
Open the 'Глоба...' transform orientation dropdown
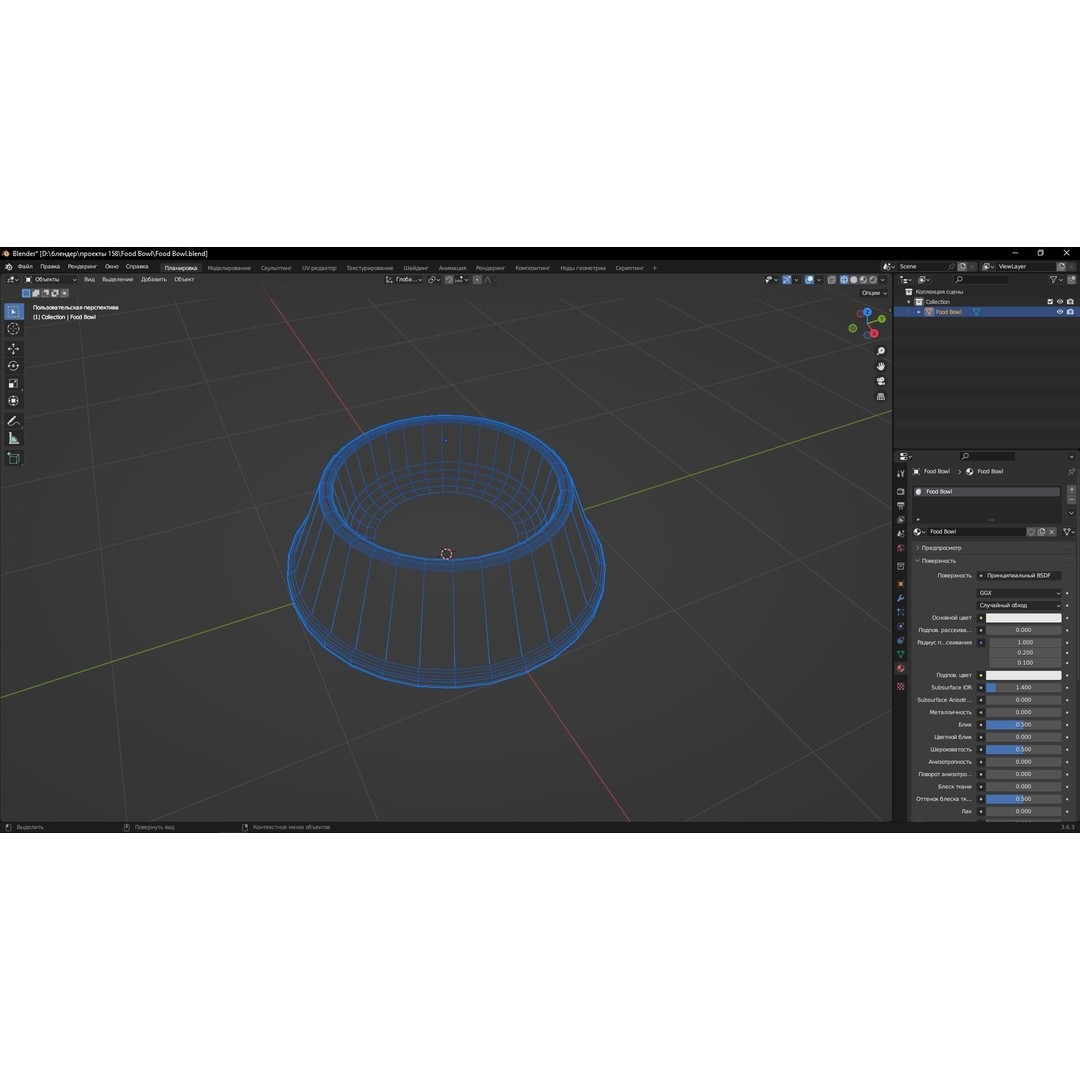tap(404, 280)
